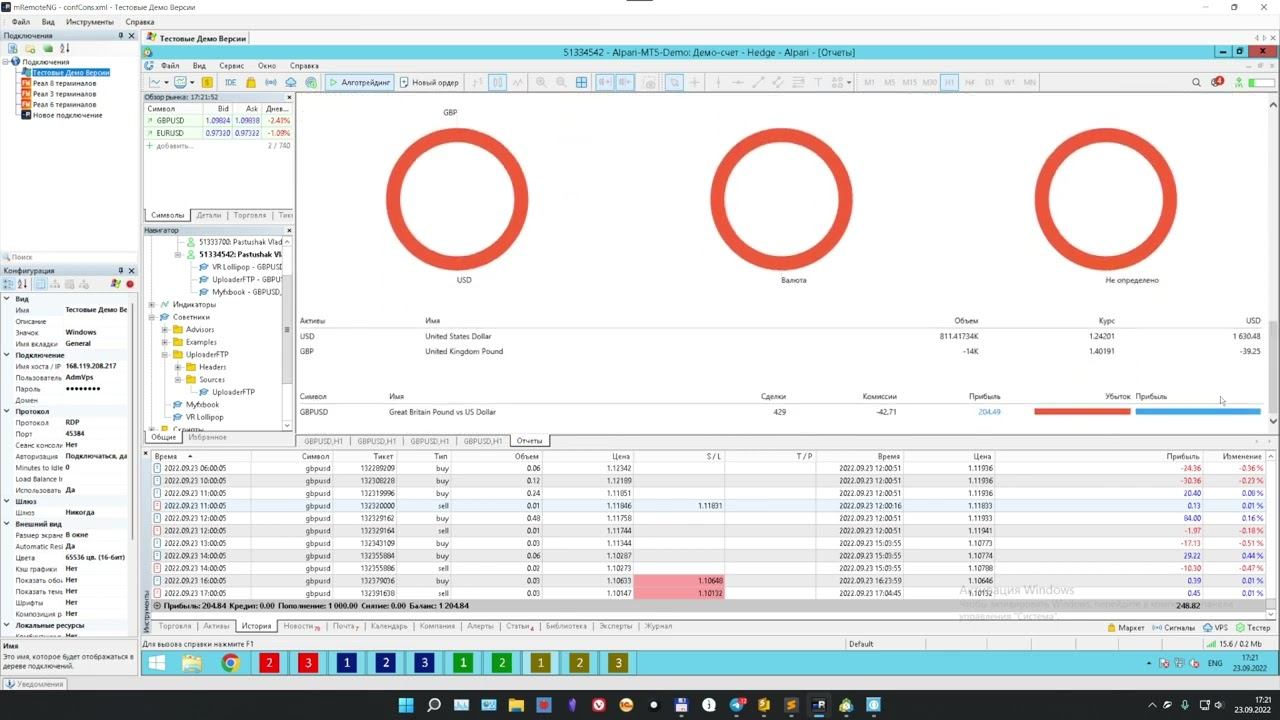The height and width of the screenshot is (720, 1280).
Task: Open the Маркет icon in the toolbox
Action: click(x=1125, y=627)
